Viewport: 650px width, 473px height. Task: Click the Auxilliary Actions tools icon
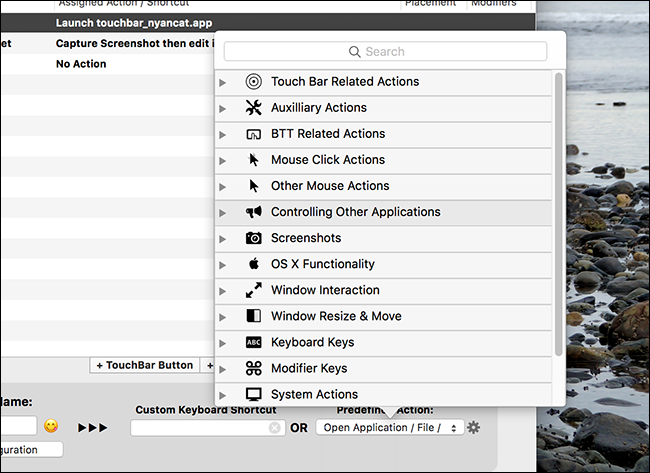[253, 108]
